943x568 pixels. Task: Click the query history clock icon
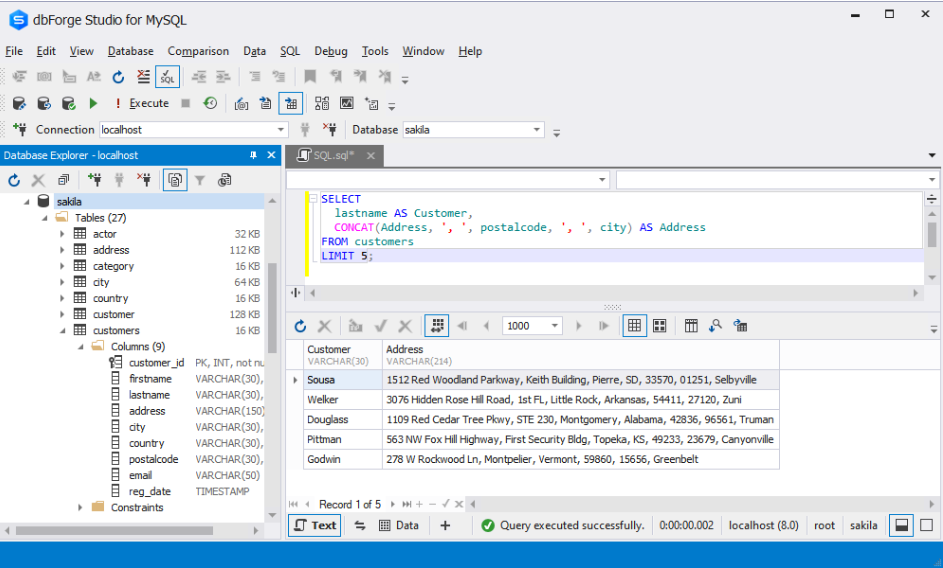click(x=210, y=103)
